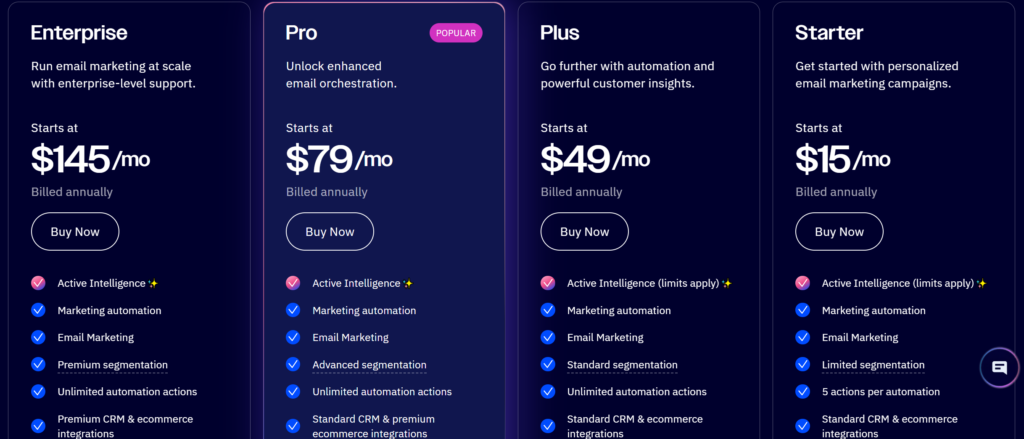Screen dimensions: 1024x439
Task: Expand Limited segmentation details in Starter
Action: pos(873,365)
